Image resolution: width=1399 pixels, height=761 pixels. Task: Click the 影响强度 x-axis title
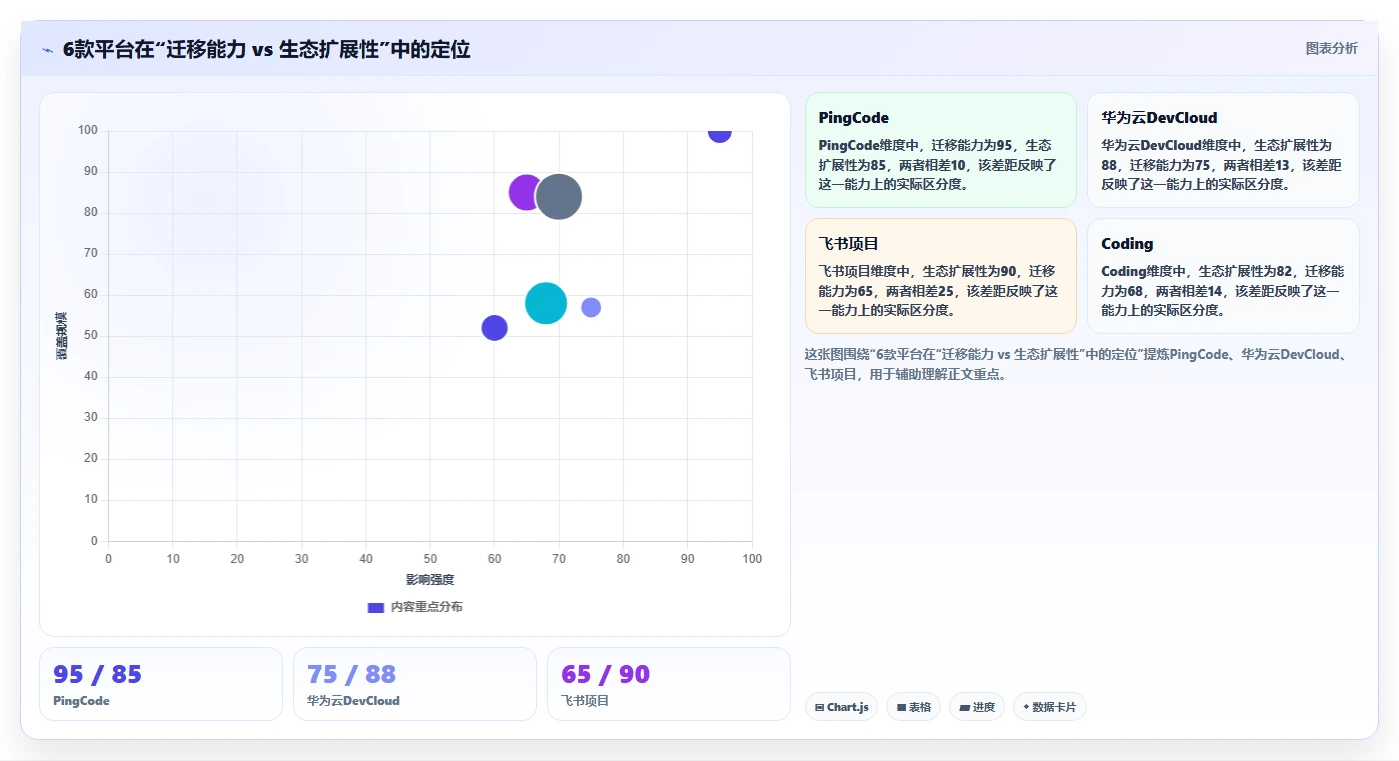coord(430,580)
